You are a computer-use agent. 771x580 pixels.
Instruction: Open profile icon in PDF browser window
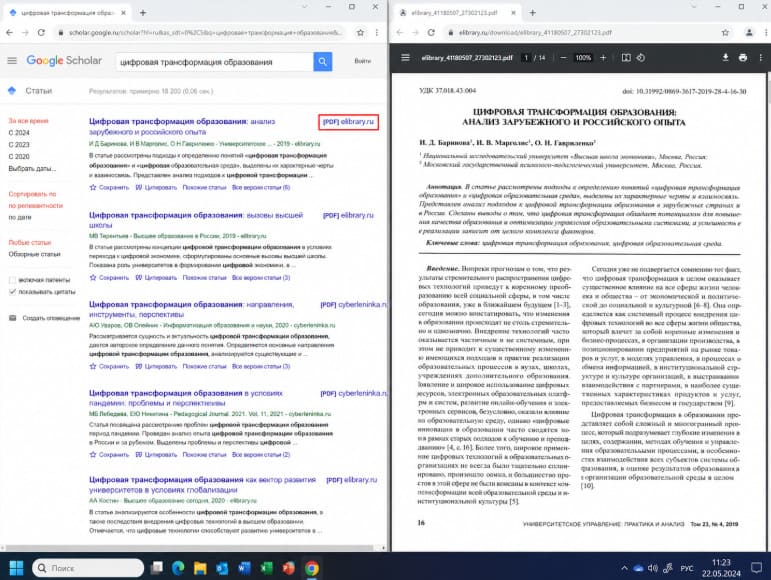pos(749,32)
